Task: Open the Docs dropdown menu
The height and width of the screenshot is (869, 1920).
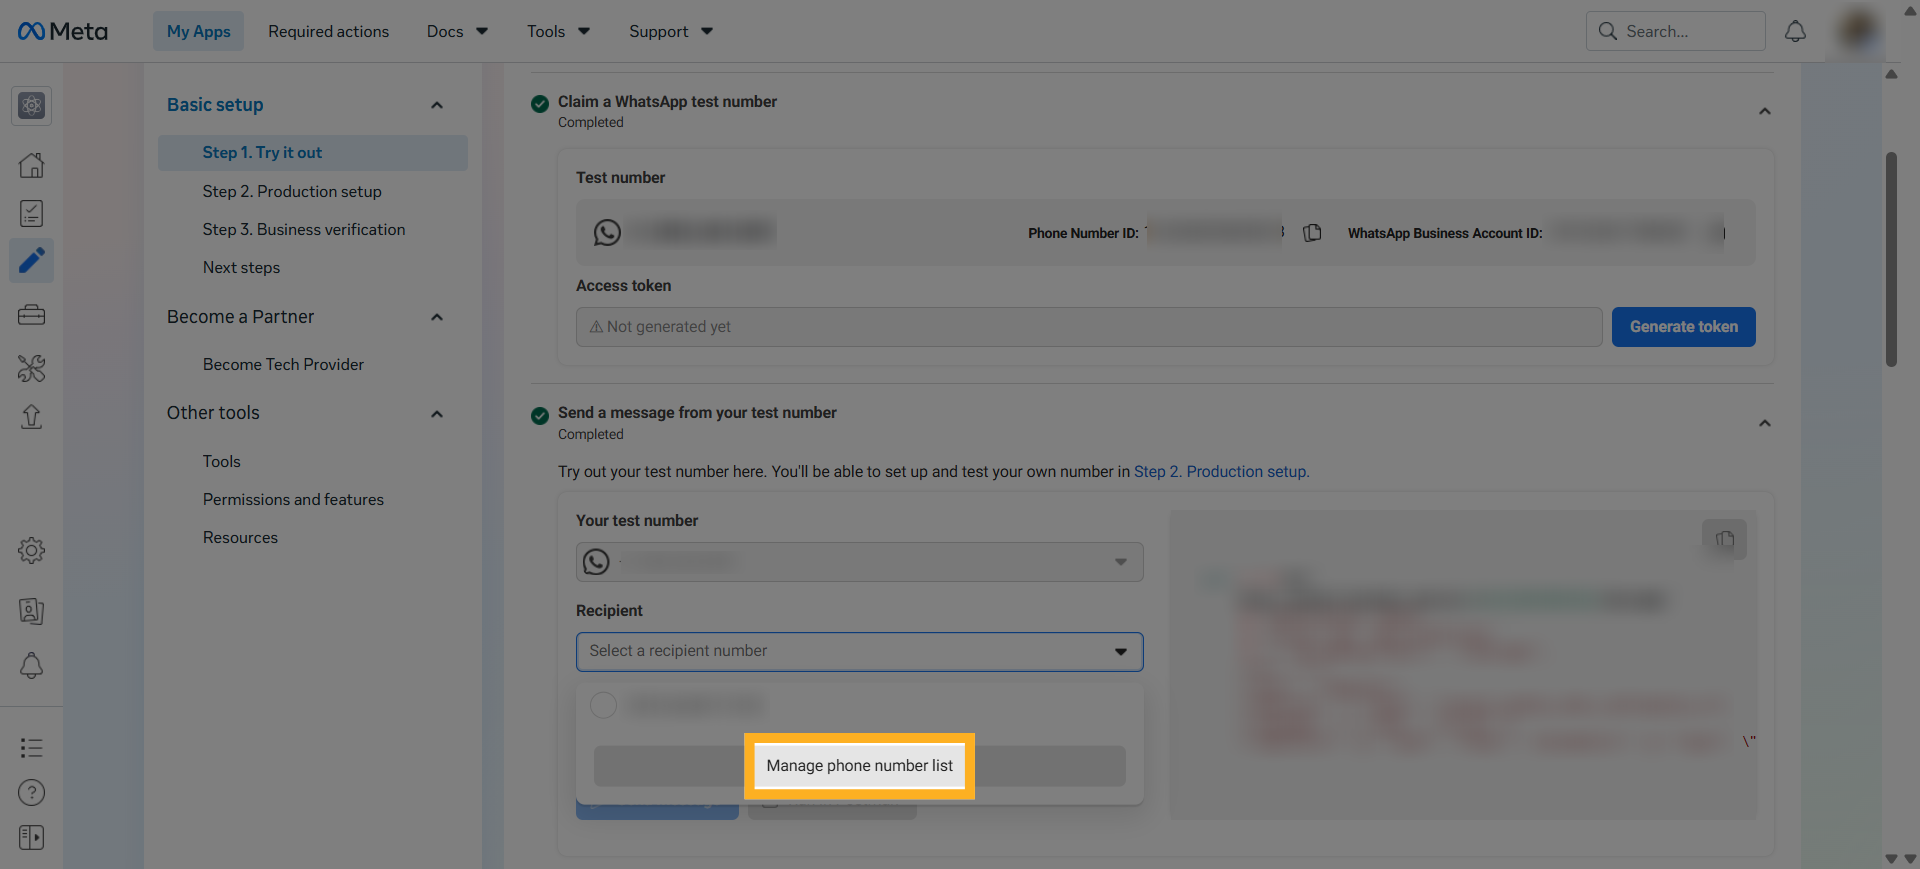Action: point(457,31)
